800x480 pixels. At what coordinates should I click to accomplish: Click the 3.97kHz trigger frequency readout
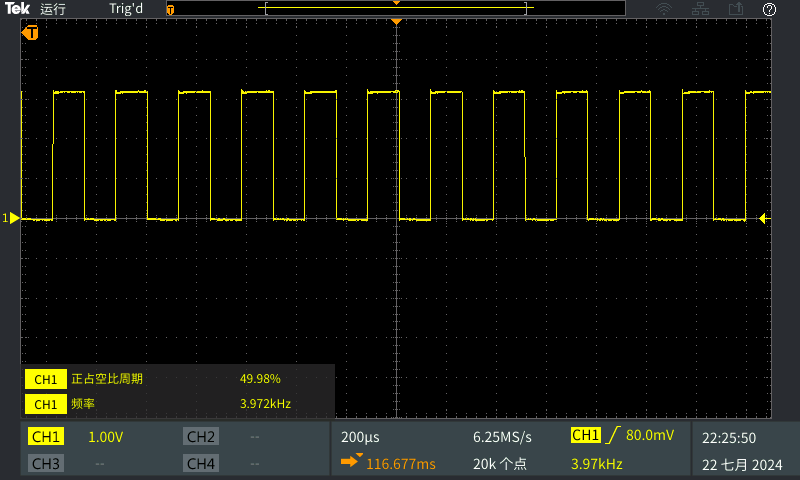596,464
